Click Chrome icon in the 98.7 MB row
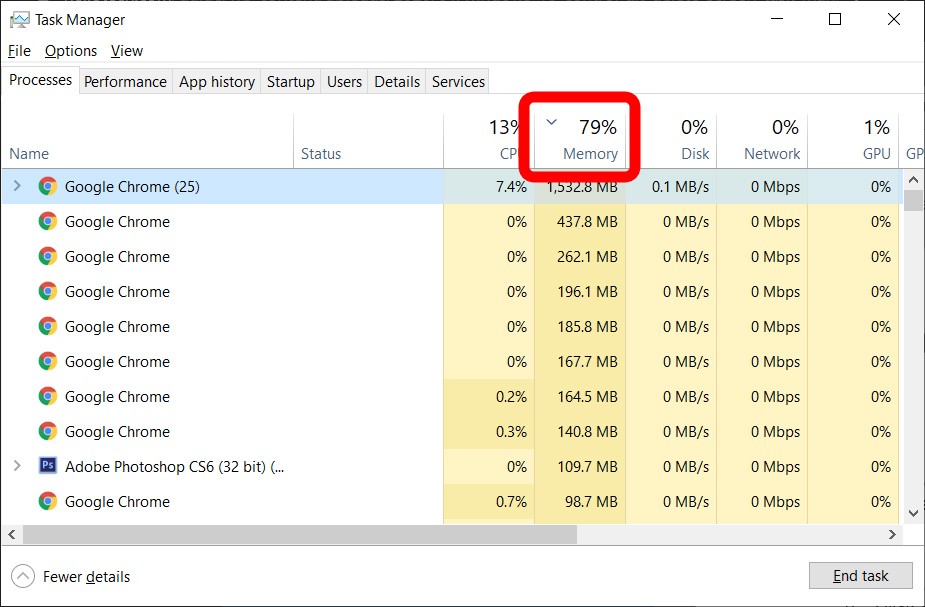 (47, 501)
